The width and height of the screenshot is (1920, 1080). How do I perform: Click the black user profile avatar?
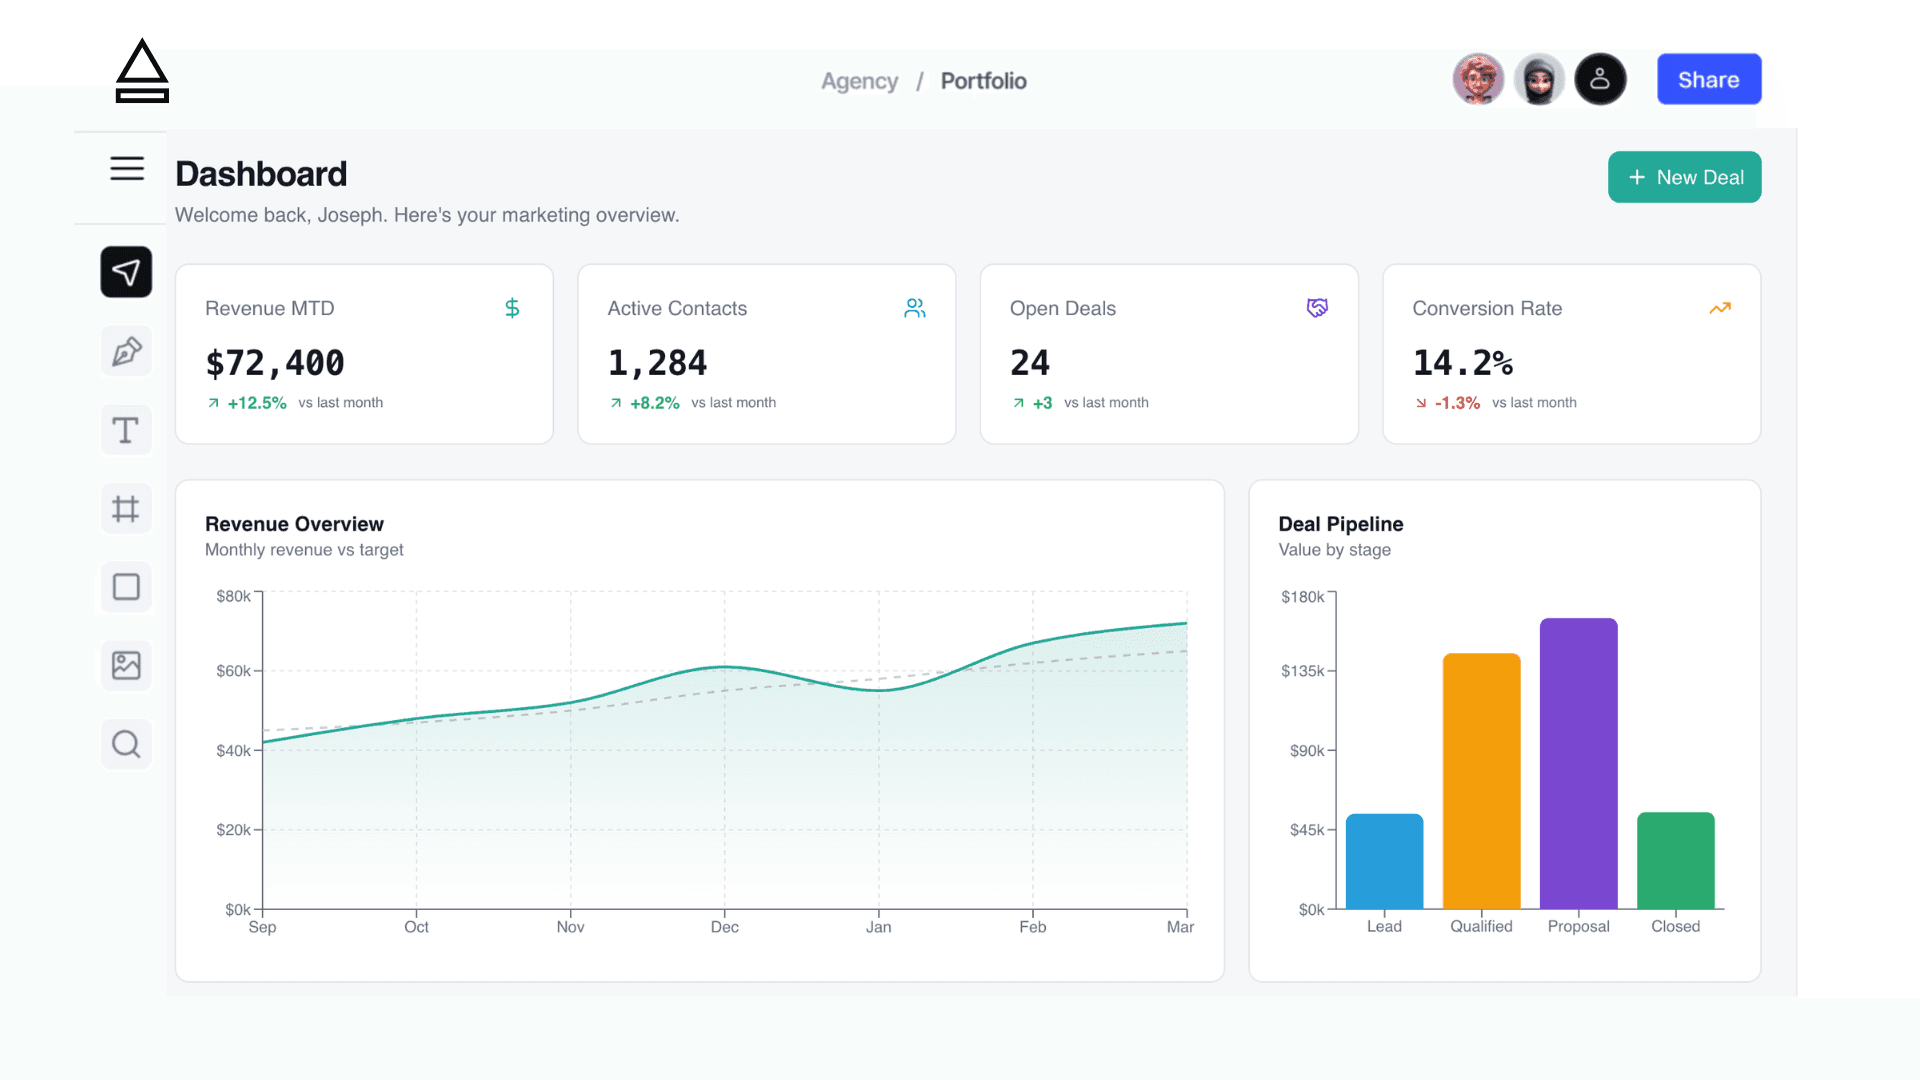[1599, 80]
